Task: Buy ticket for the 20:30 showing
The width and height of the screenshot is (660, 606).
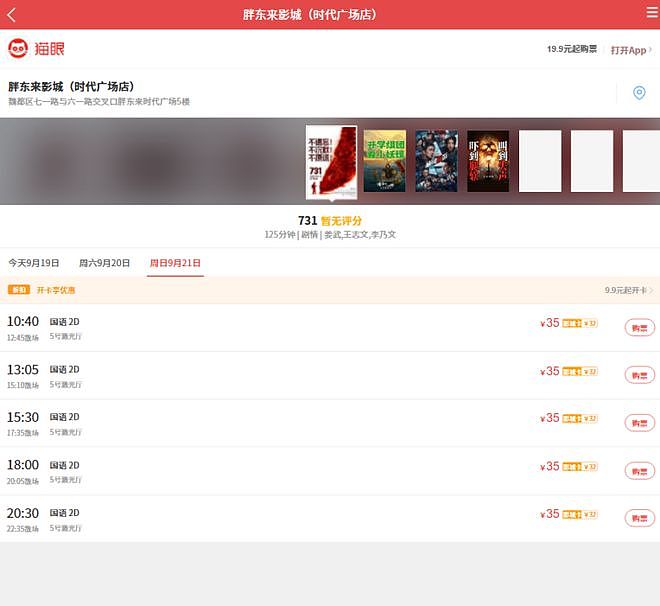Action: 639,518
